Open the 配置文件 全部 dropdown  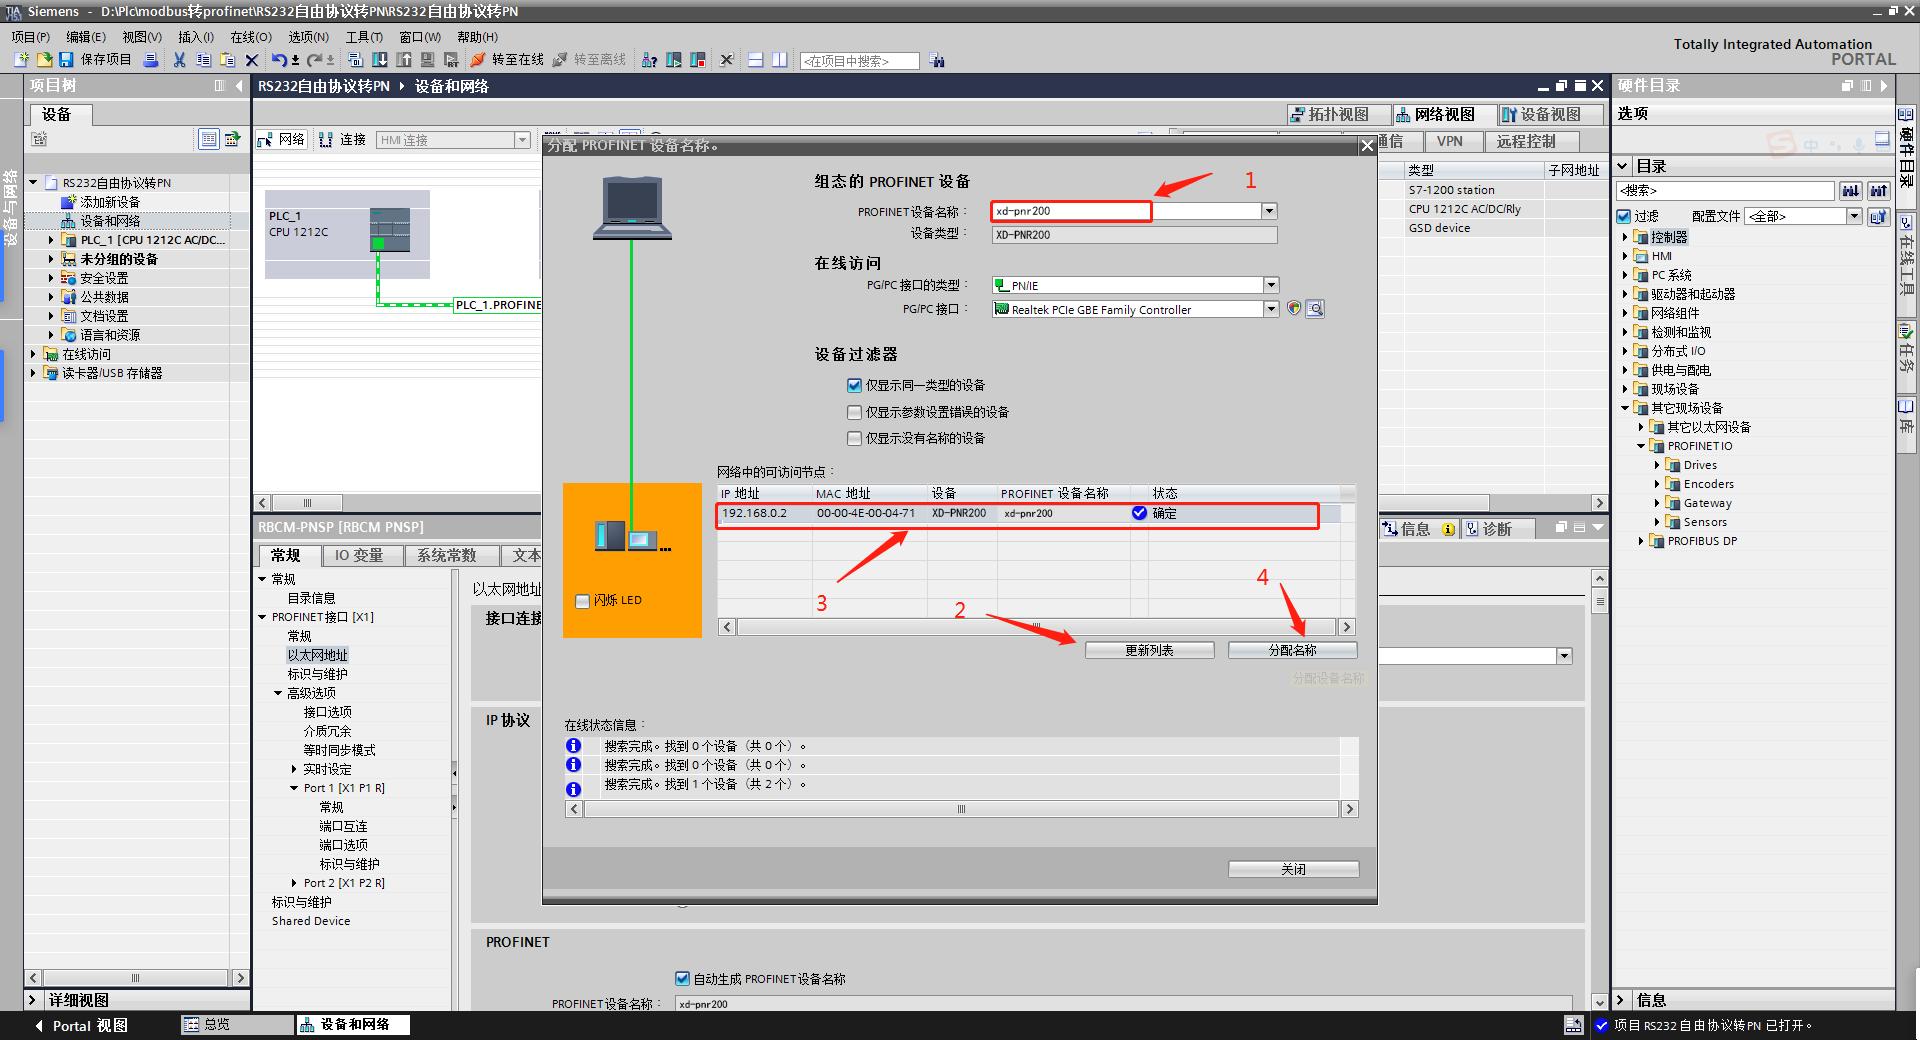1853,216
